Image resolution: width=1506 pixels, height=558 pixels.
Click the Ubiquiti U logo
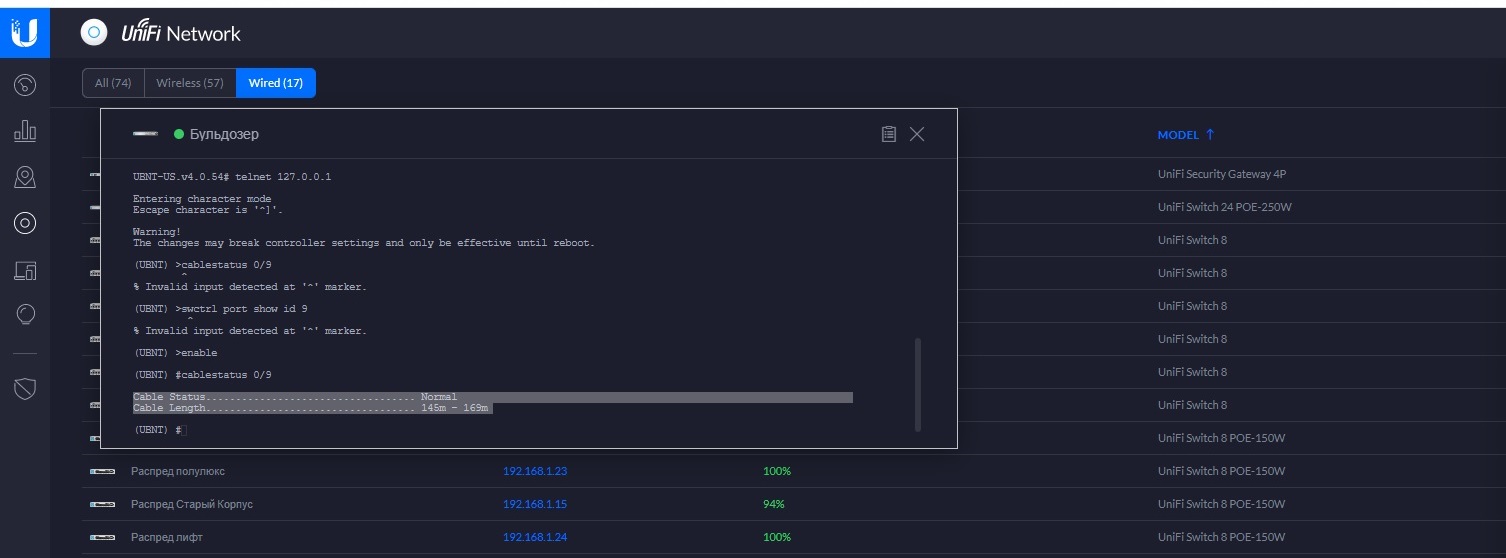coord(24,34)
